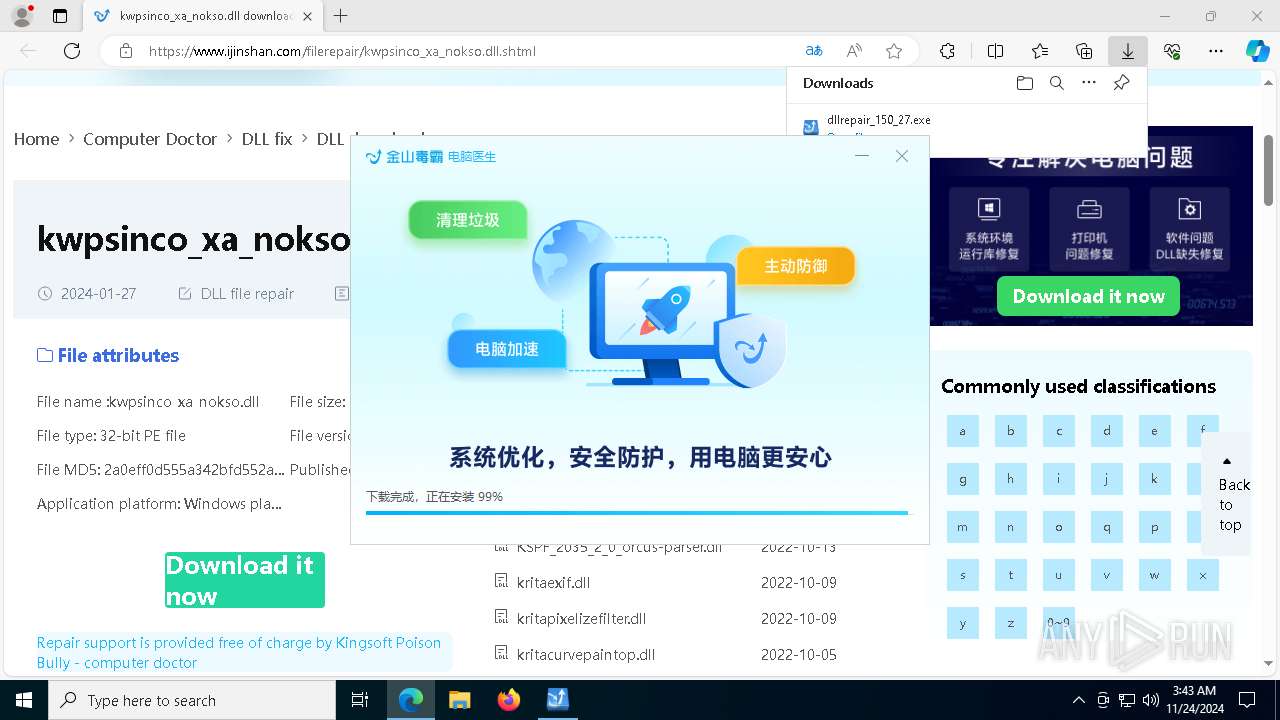Image resolution: width=1280 pixels, height=720 pixels.
Task: Select classification letter d
Action: [x=1107, y=431]
